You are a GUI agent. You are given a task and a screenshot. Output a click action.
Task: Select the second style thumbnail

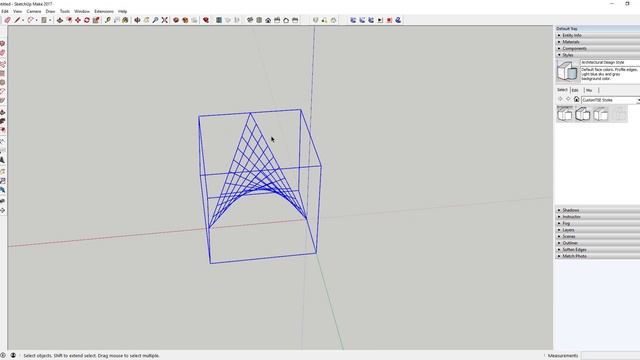[x=583, y=114]
